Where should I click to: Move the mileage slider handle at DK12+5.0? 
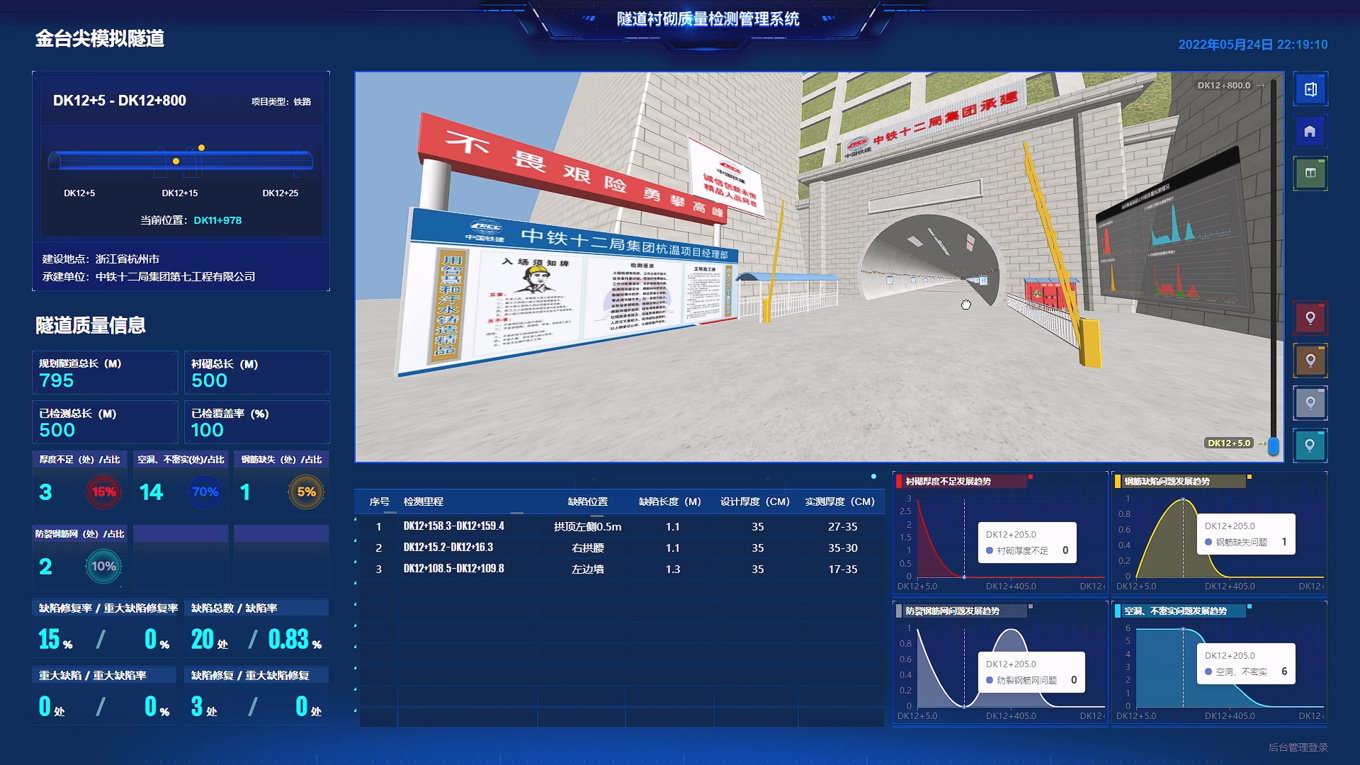(1273, 445)
